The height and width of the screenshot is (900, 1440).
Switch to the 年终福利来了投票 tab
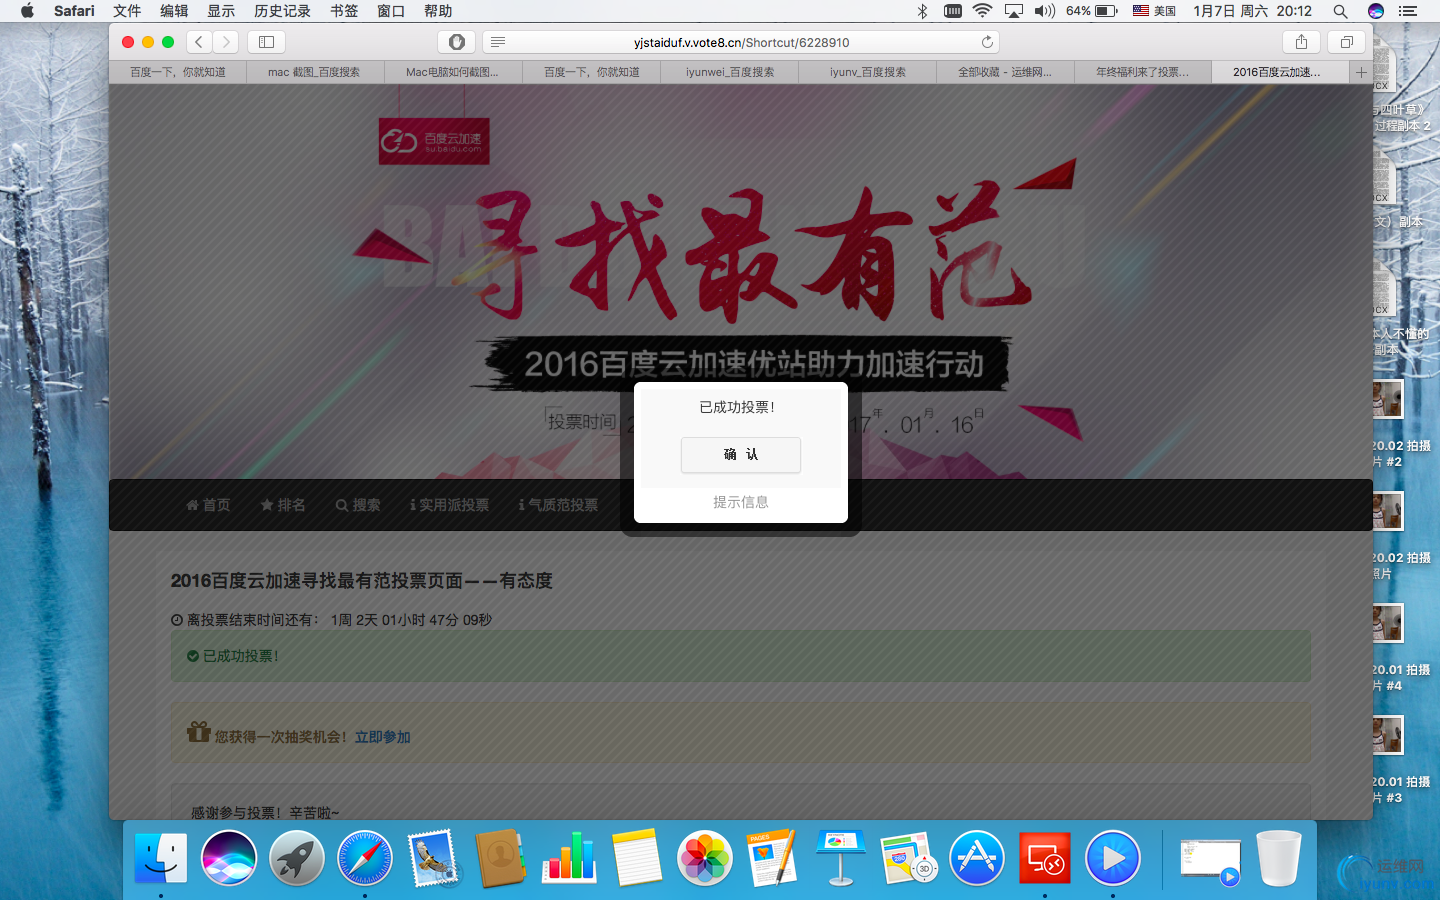1143,72
